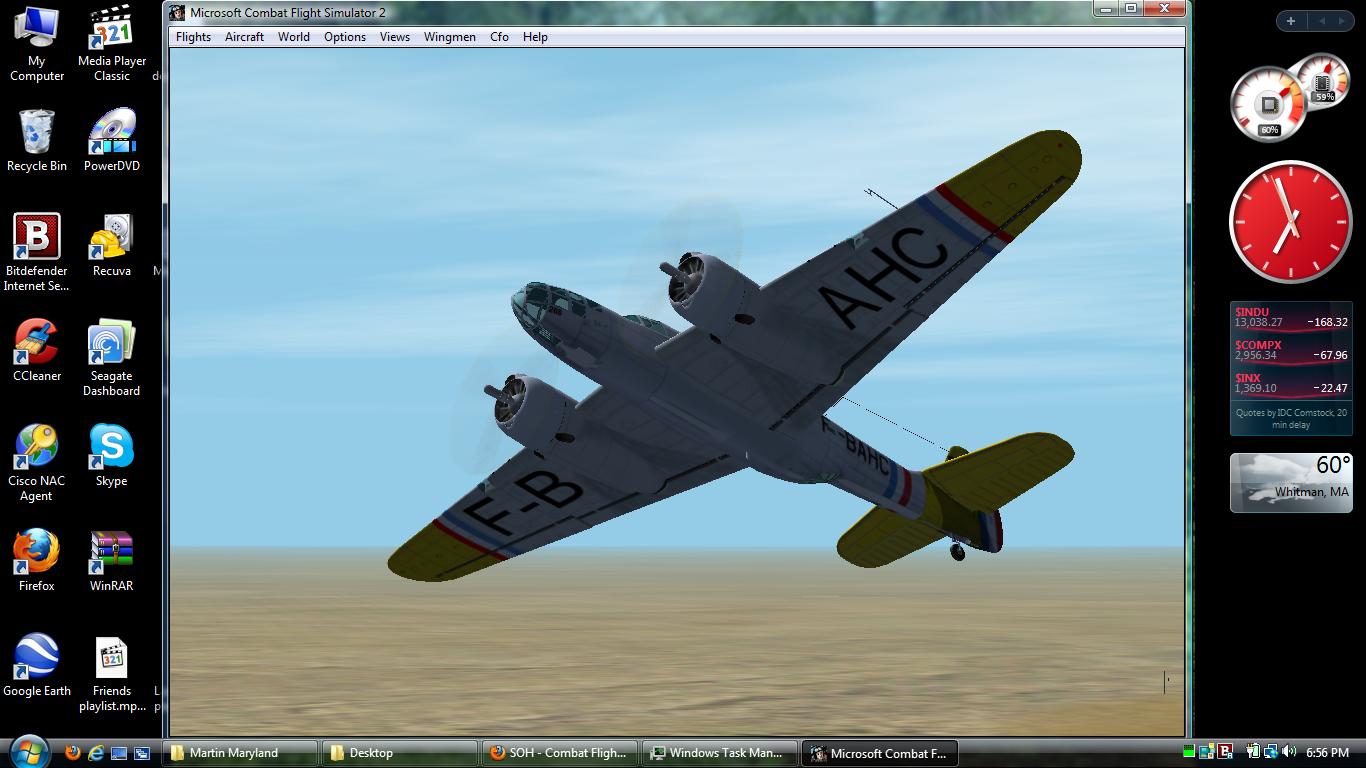Viewport: 1366px width, 768px height.
Task: Select the CCleaner desktop shortcut
Action: pos(37,350)
